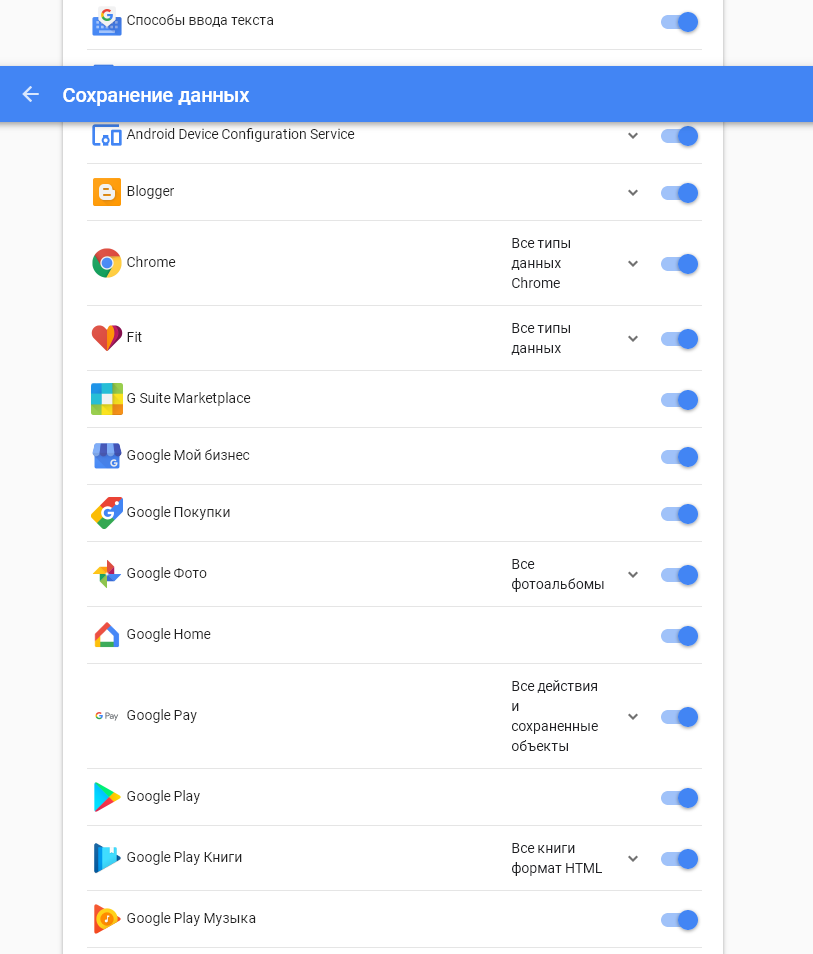Image resolution: width=813 pixels, height=954 pixels.
Task: Click the Сохранение данных header title
Action: pos(156,95)
